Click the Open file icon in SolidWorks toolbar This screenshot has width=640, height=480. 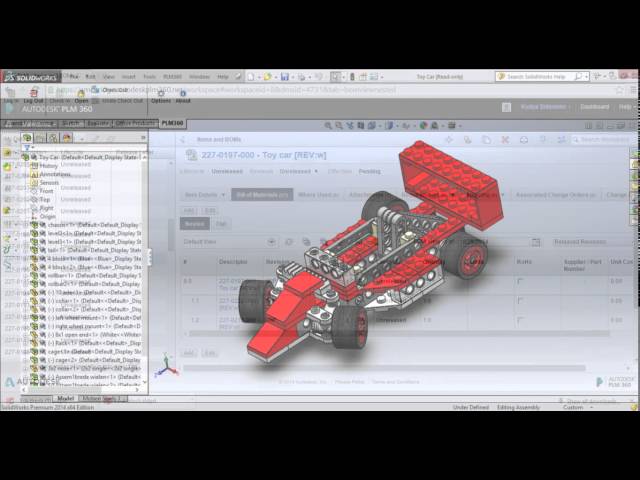pyautogui.click(x=267, y=76)
